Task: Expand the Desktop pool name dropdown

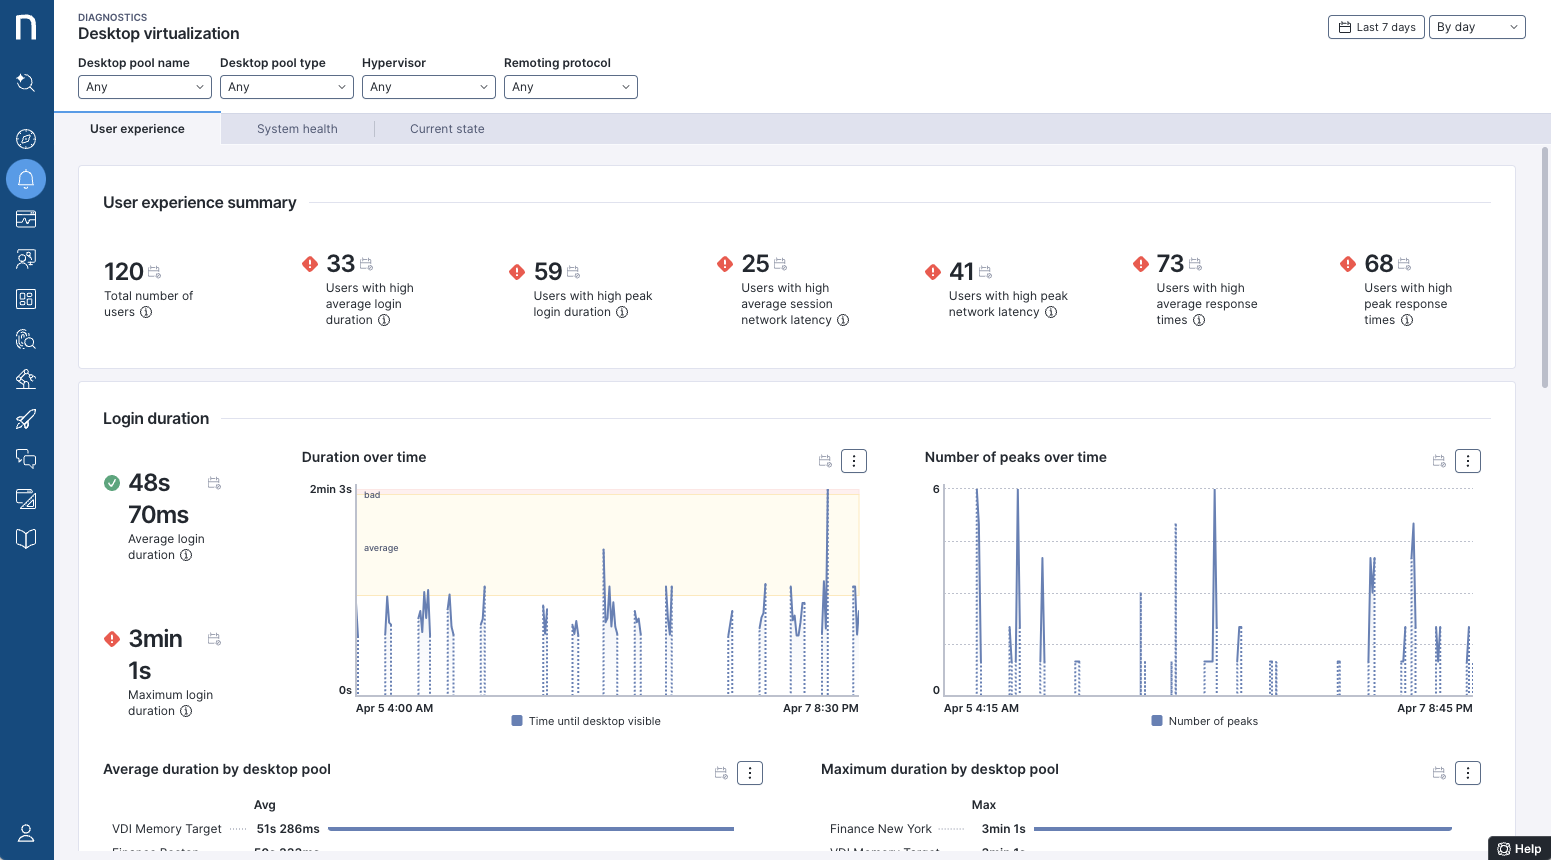Action: [x=145, y=87]
